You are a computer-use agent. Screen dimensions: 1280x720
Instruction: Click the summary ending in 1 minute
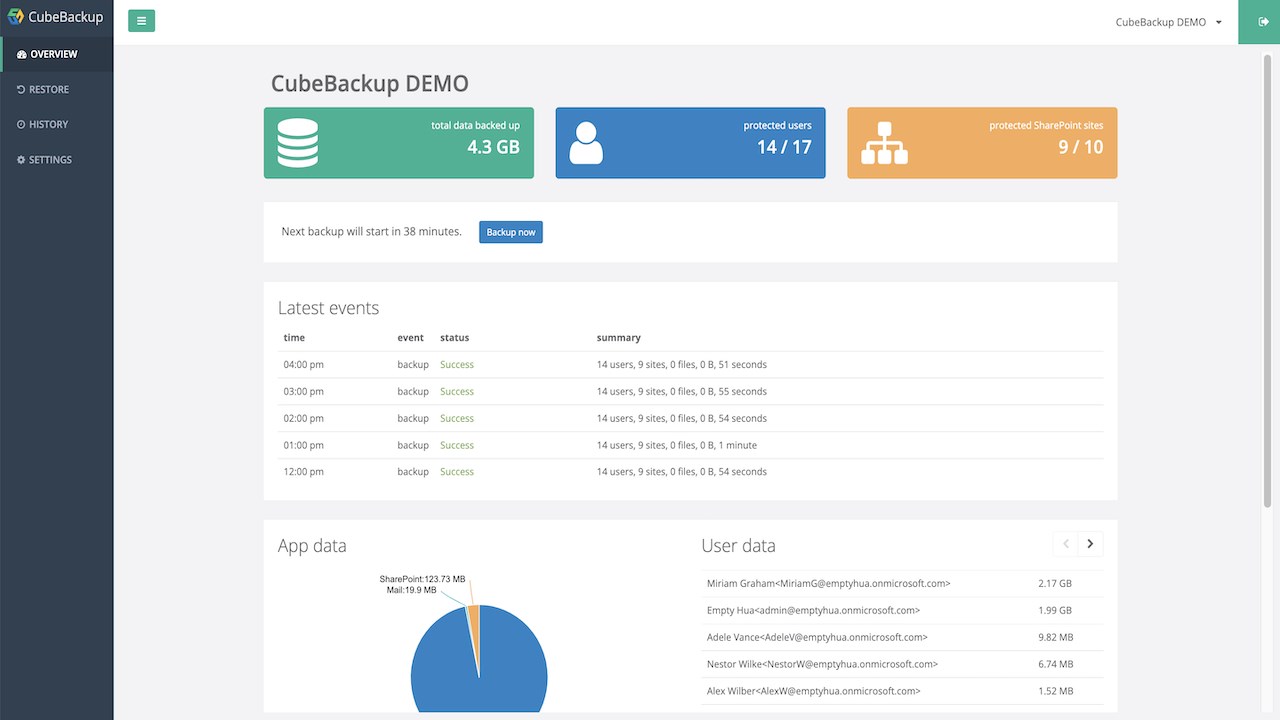click(677, 445)
